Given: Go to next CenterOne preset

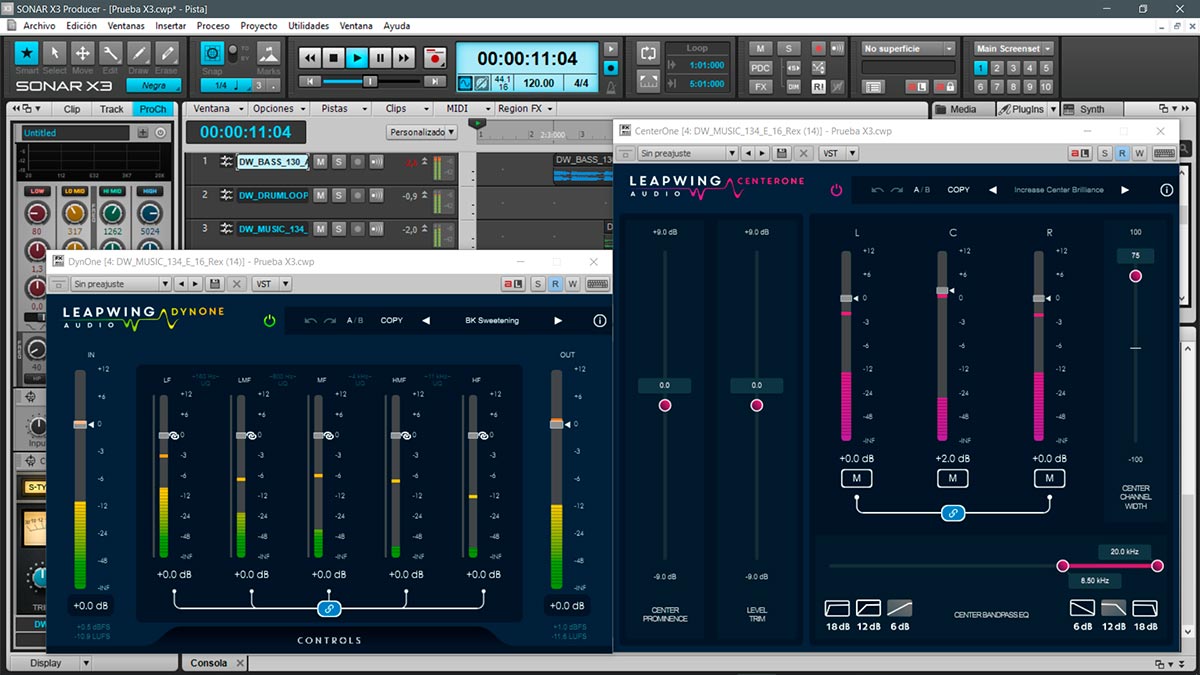Looking at the screenshot, I should pos(1125,190).
